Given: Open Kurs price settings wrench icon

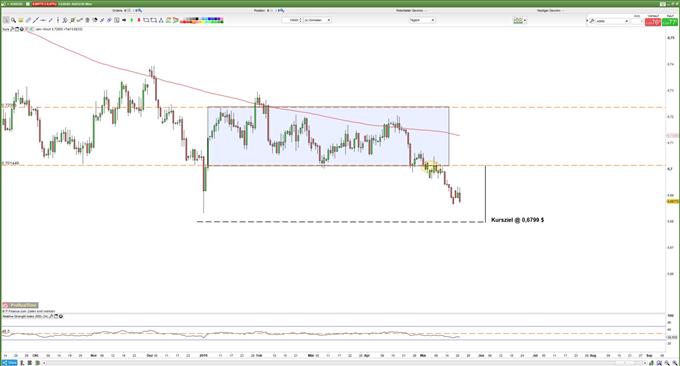Looking at the screenshot, I should [x=12, y=29].
